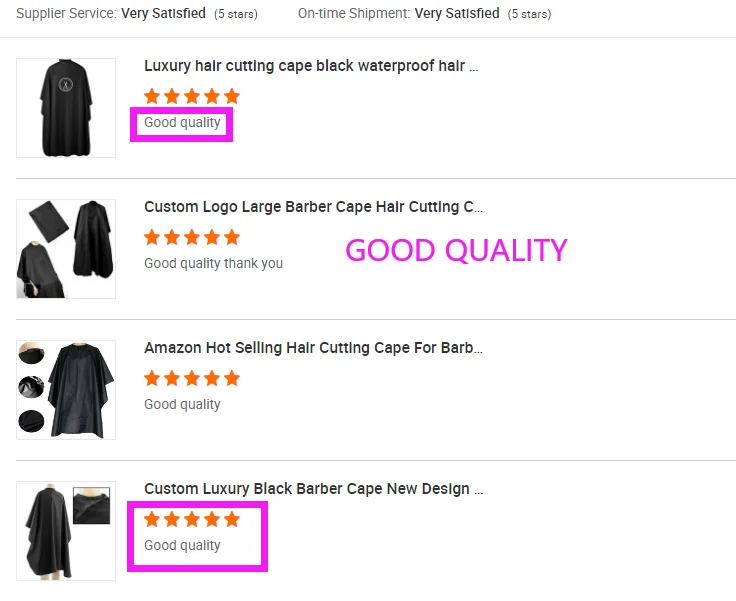
Task: Click the fifth star of the Luxury hair cutting cape rating
Action: click(232, 96)
